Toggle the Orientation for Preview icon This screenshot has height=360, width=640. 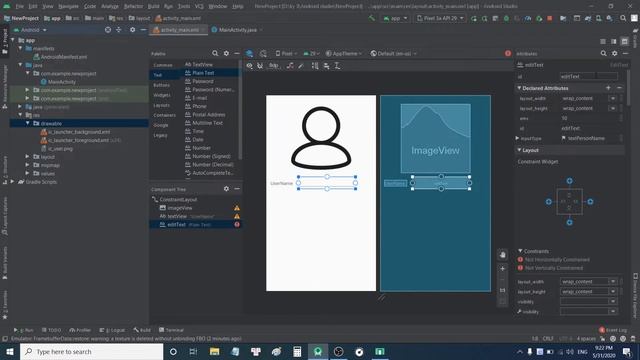click(263, 53)
